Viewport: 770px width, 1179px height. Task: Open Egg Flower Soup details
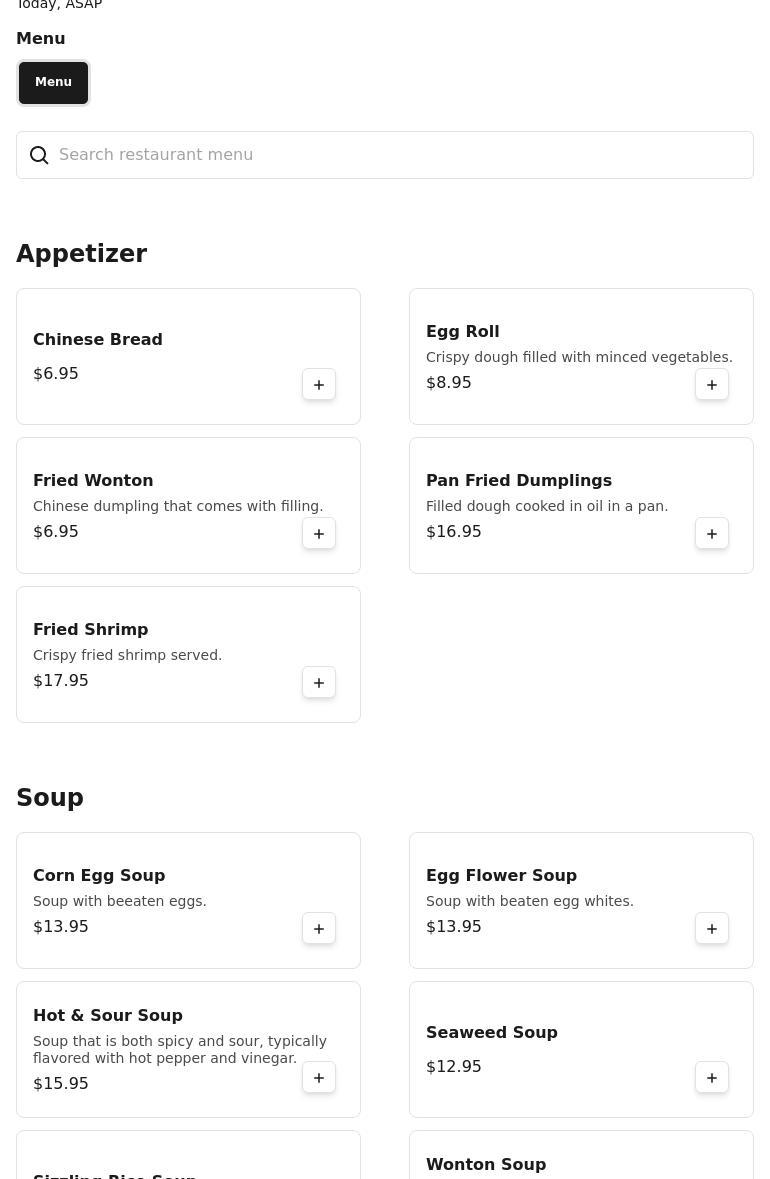pyautogui.click(x=501, y=876)
